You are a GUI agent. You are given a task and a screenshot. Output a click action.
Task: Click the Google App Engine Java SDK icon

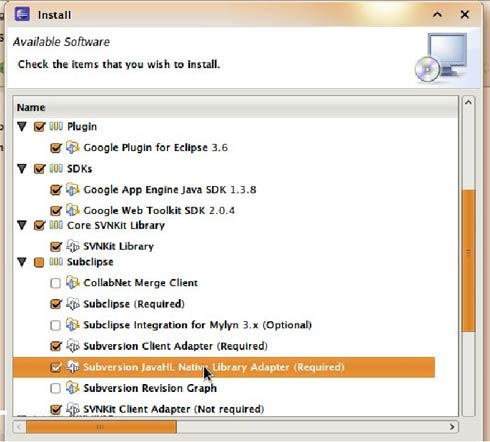point(73,189)
